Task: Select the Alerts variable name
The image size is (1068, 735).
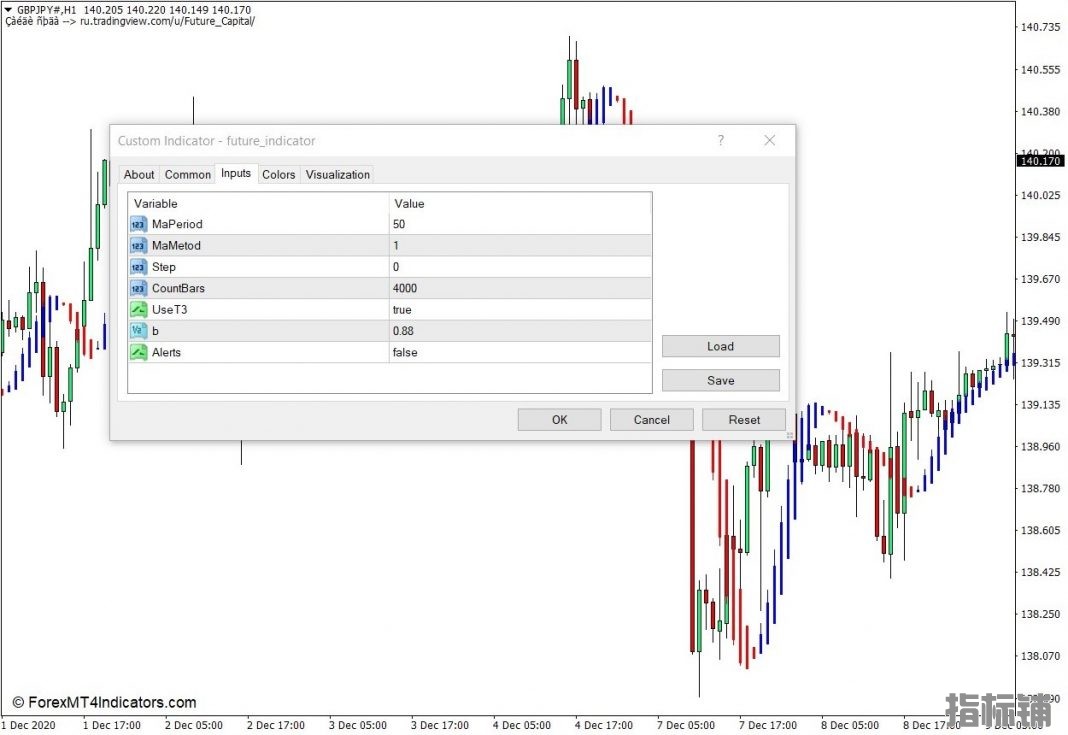Action: pos(166,352)
